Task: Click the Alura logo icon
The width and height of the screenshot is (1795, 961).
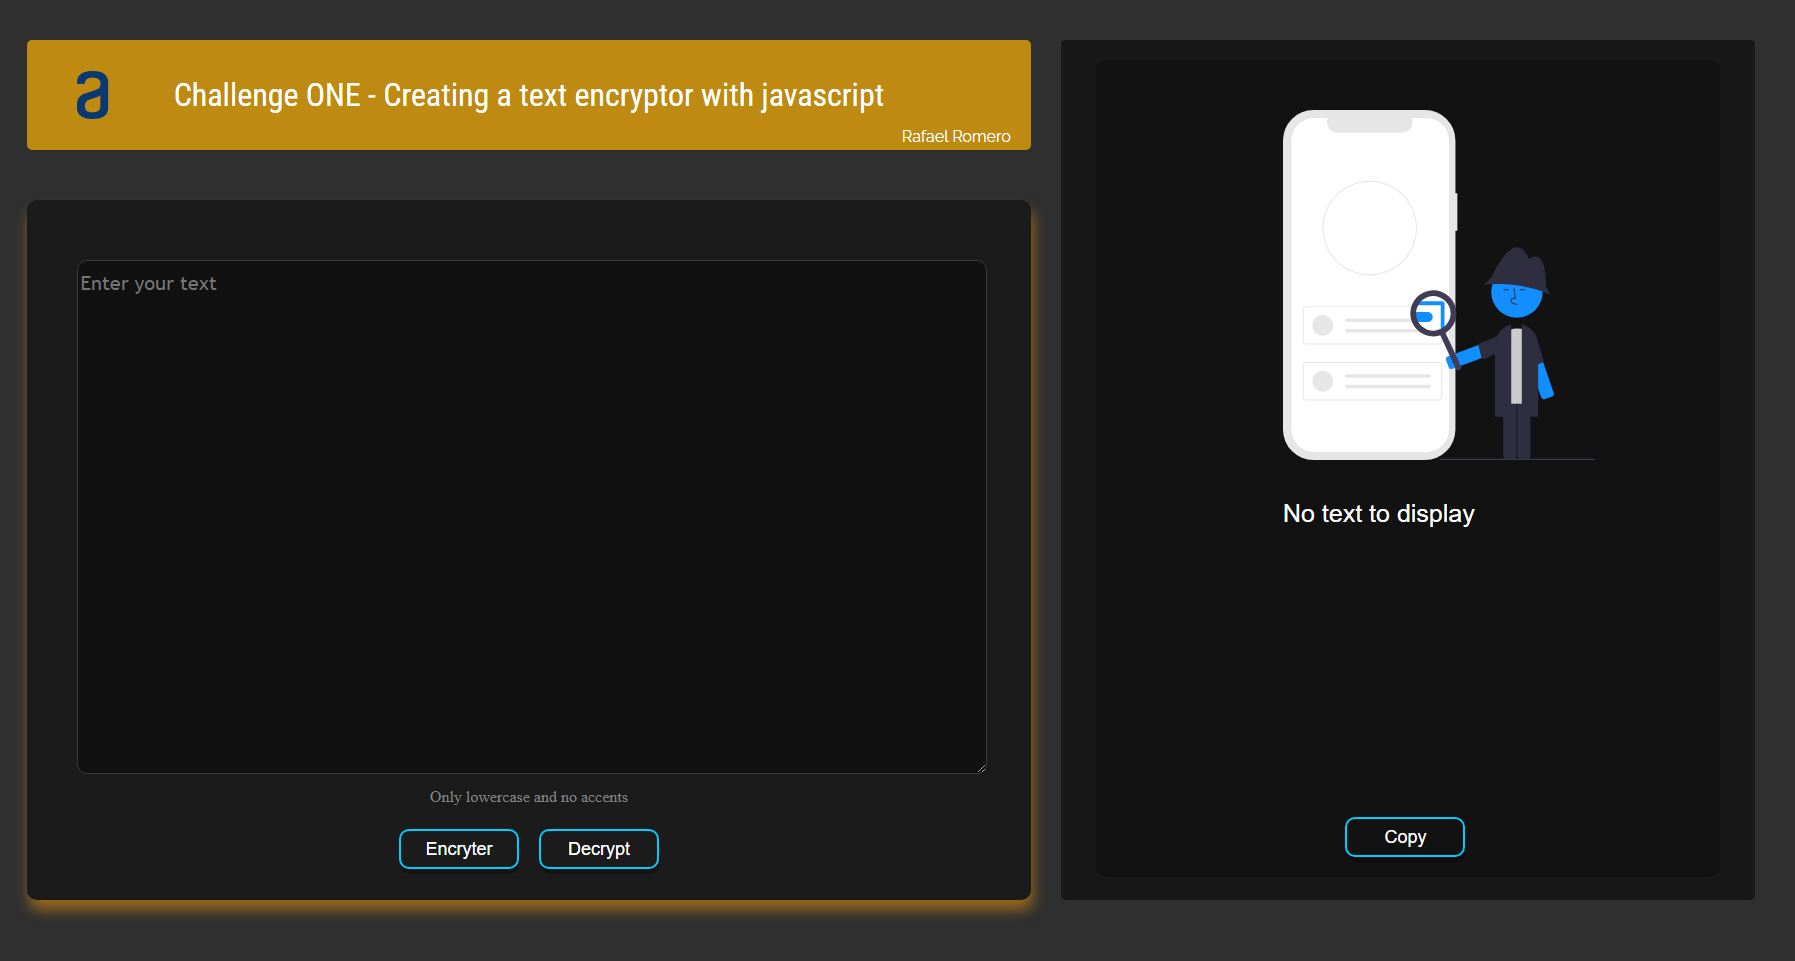Action: [93, 95]
